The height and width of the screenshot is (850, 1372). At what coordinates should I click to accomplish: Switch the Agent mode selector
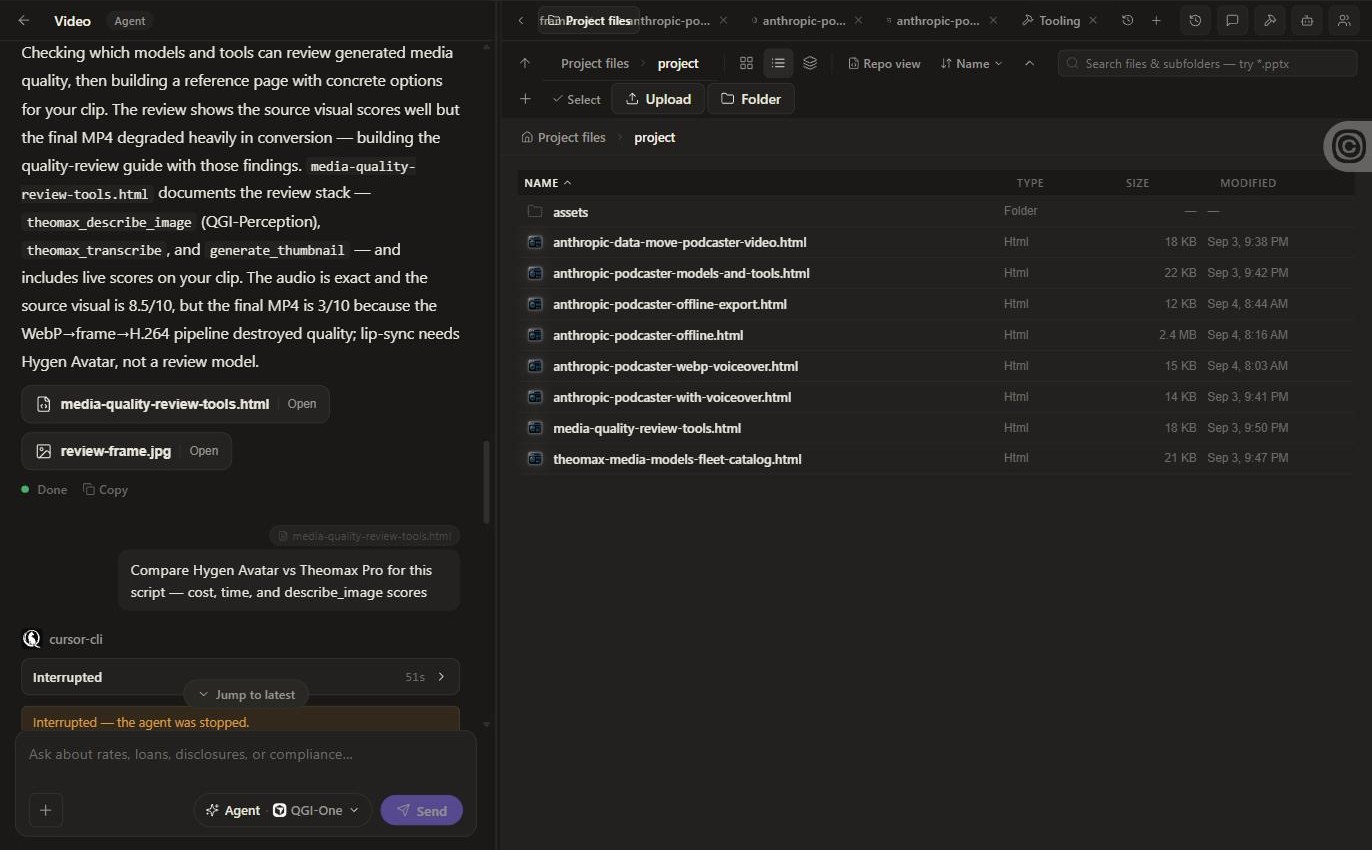[232, 811]
